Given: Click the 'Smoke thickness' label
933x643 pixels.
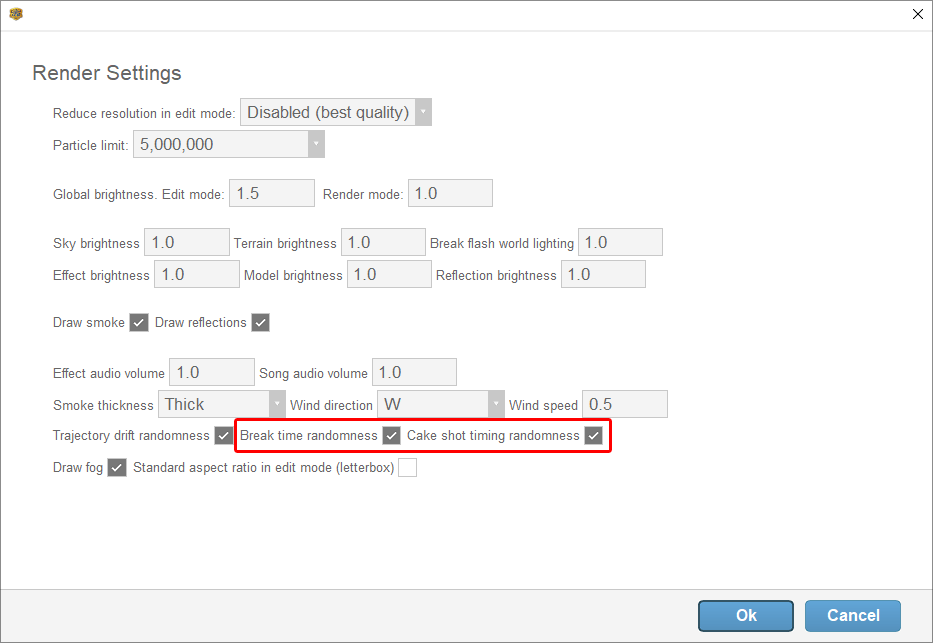Looking at the screenshot, I should [x=104, y=405].
